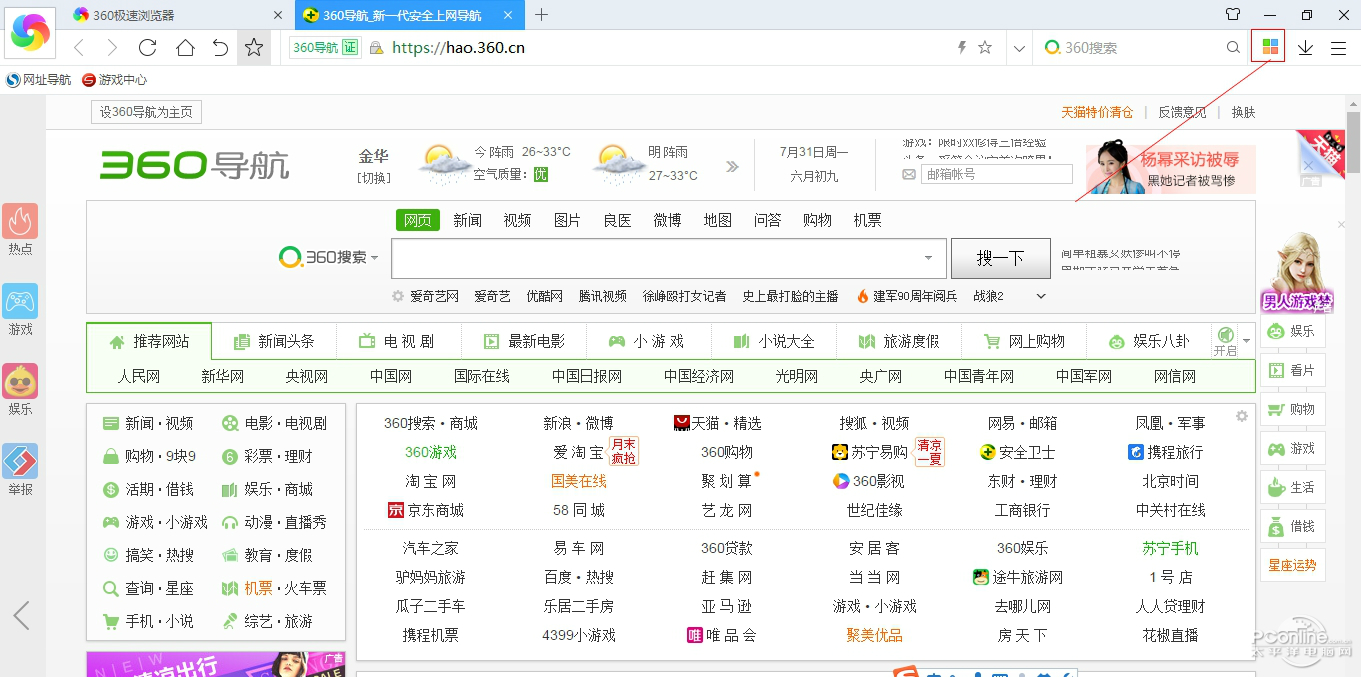Viewport: 1361px width, 677px height.
Task: Open 最新电影 category tab
Action: 524,341
